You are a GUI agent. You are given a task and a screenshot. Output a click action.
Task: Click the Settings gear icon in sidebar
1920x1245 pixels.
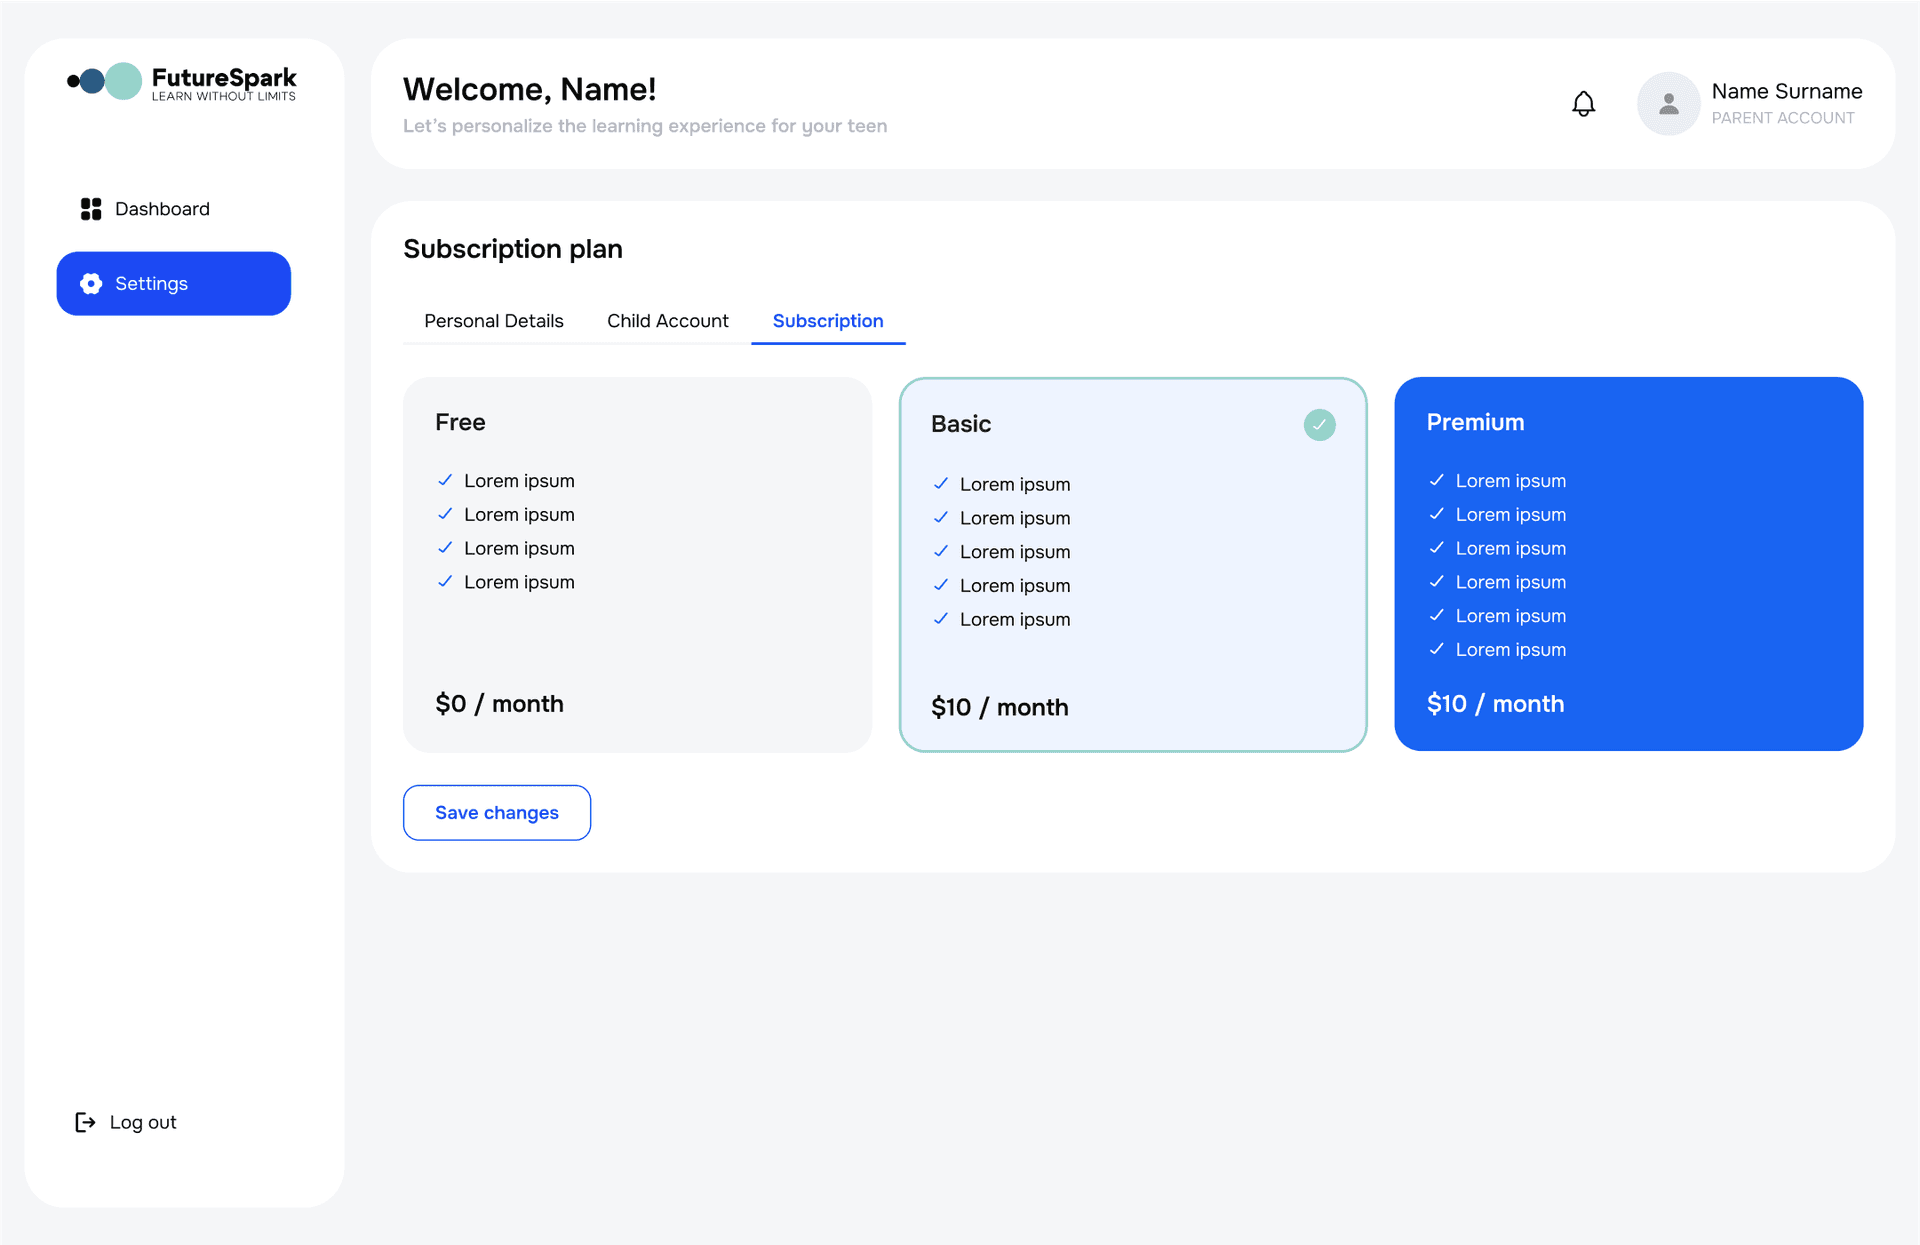click(x=90, y=283)
